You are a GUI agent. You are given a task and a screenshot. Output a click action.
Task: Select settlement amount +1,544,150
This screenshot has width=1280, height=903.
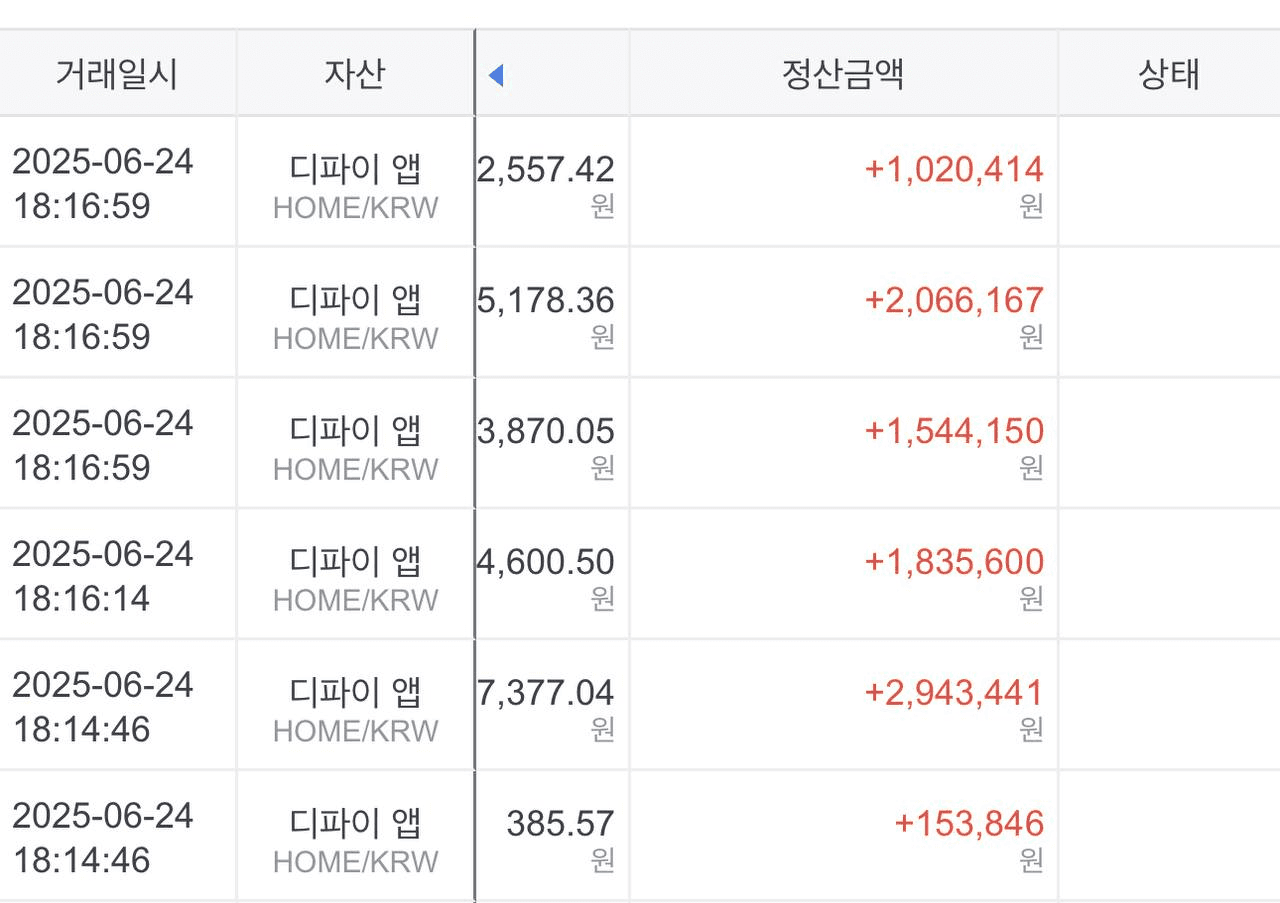[x=954, y=431]
